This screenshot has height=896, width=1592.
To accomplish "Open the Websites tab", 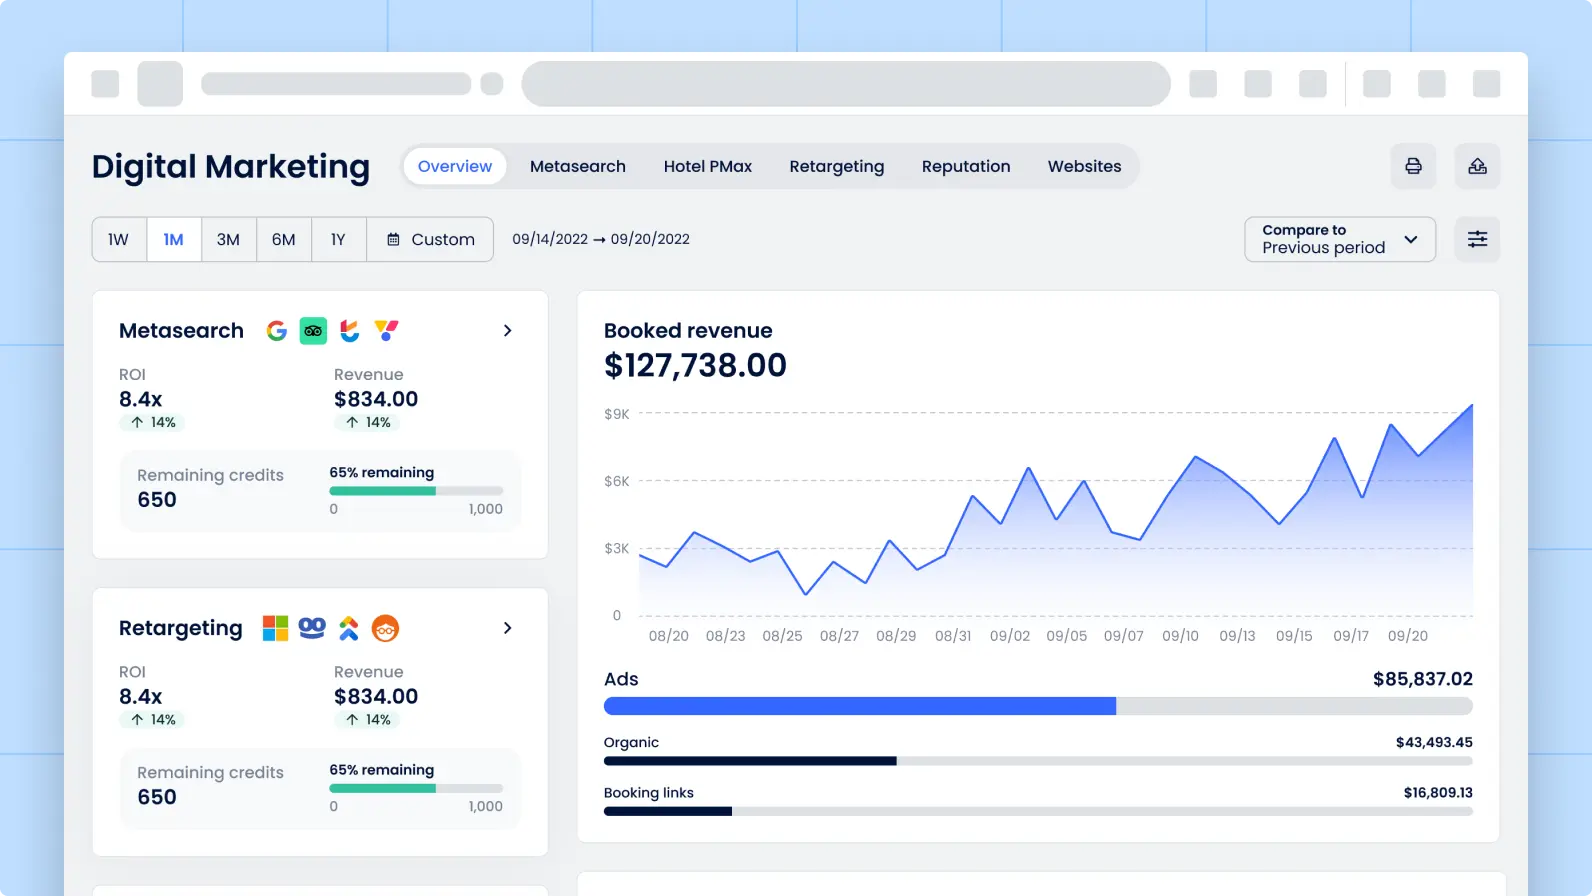I will pyautogui.click(x=1084, y=166).
